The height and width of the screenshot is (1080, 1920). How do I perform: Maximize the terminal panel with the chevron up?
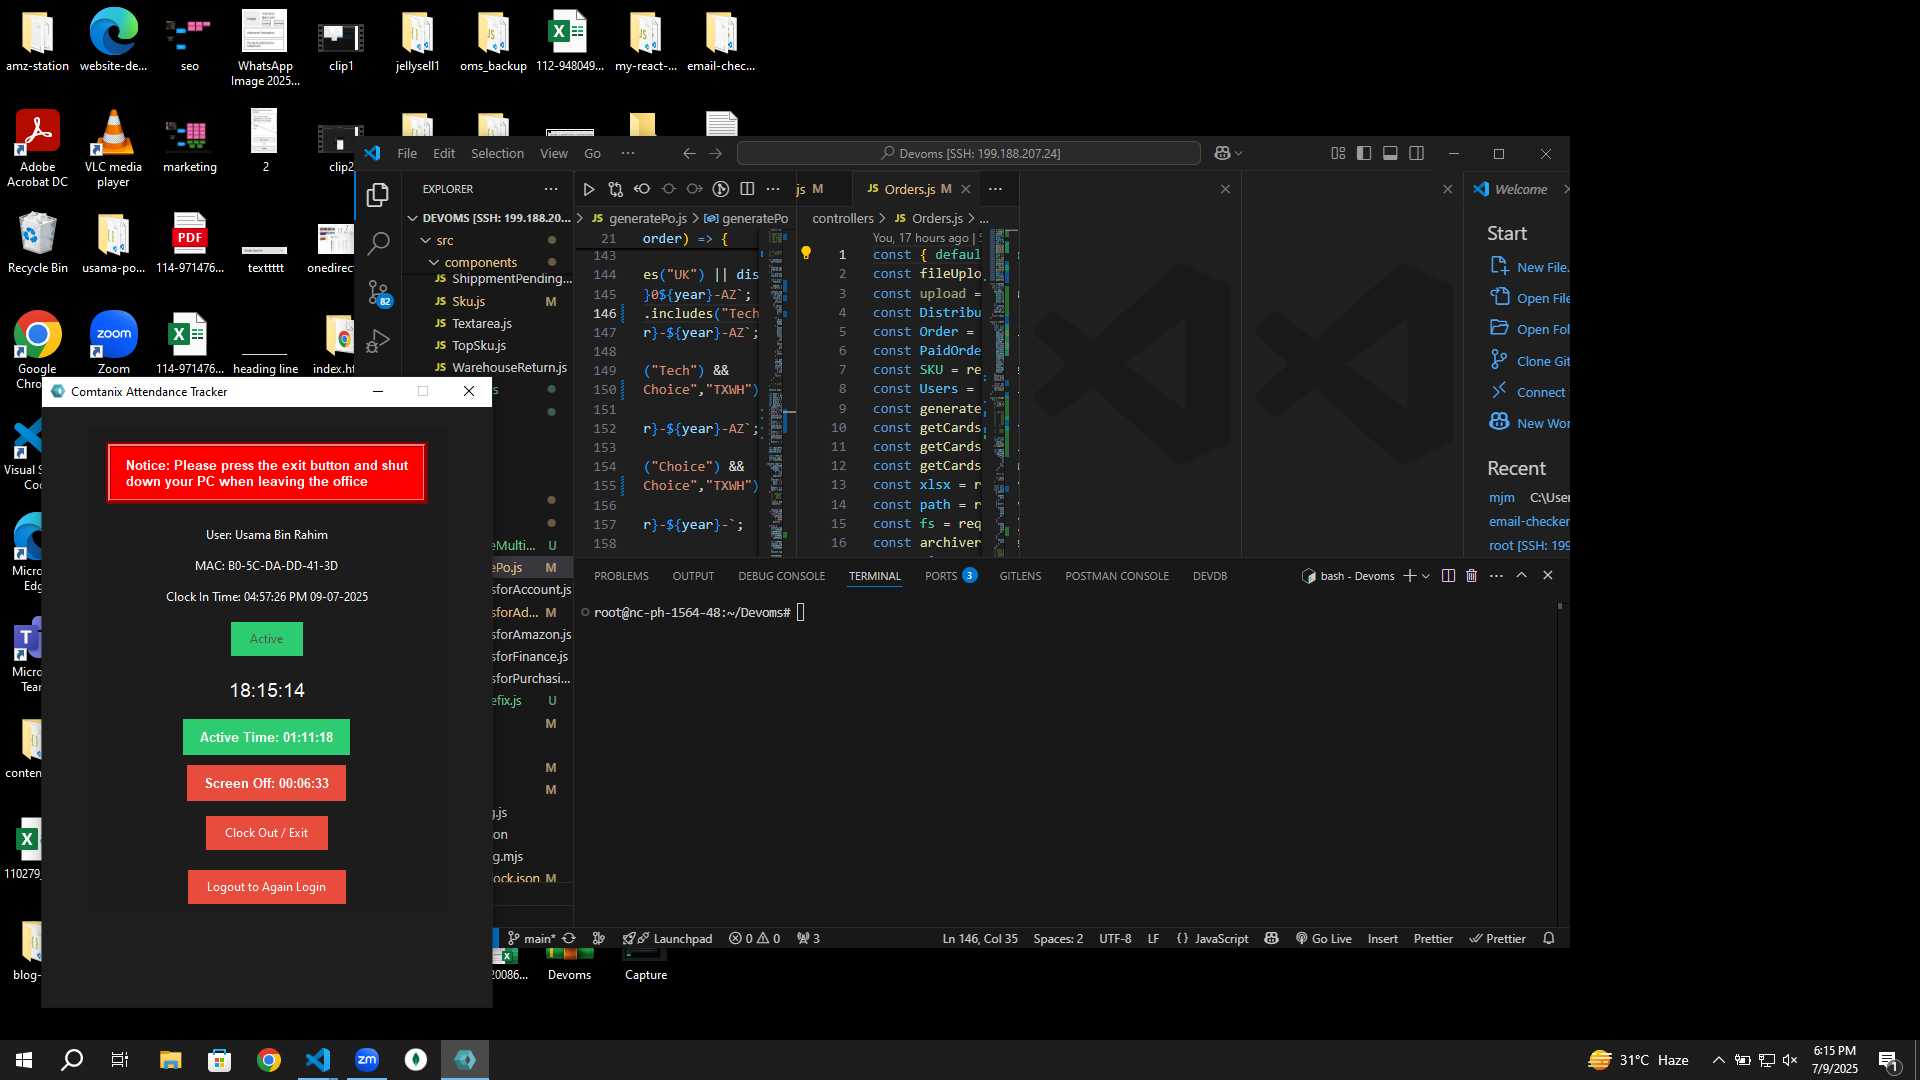[x=1521, y=576]
